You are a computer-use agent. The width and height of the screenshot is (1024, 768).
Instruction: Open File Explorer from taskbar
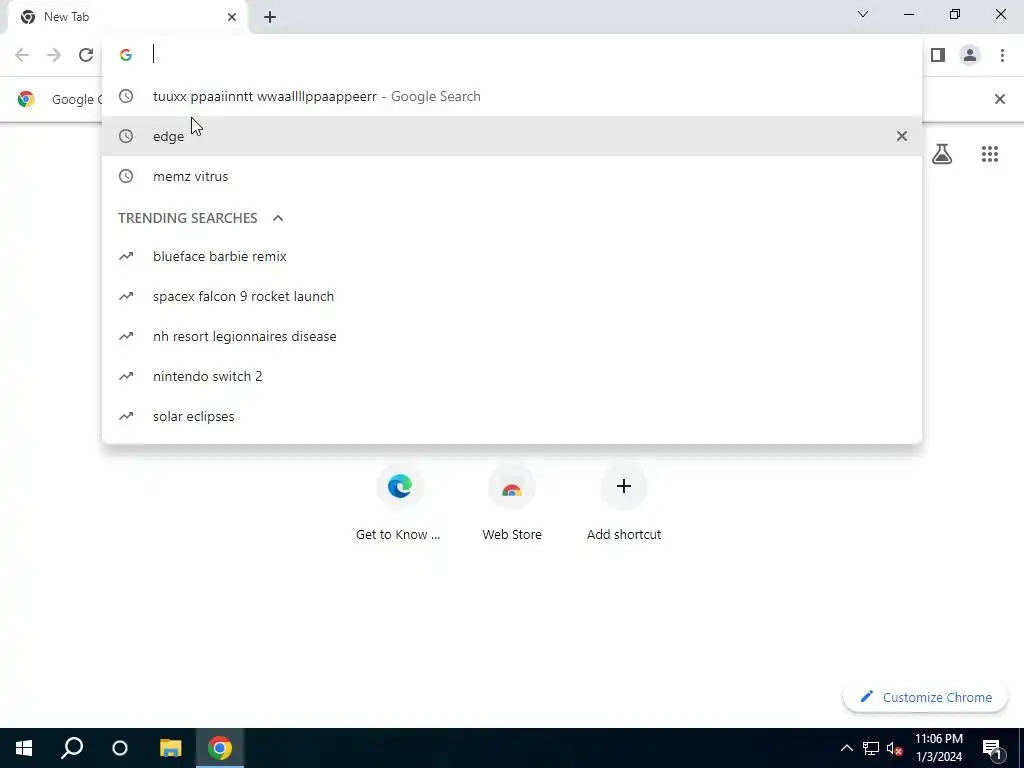pyautogui.click(x=170, y=748)
